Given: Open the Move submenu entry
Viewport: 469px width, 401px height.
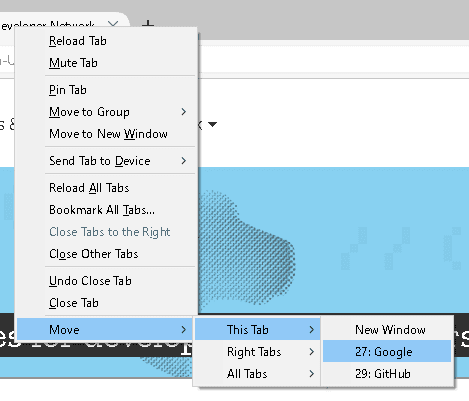Looking at the screenshot, I should [106, 330].
